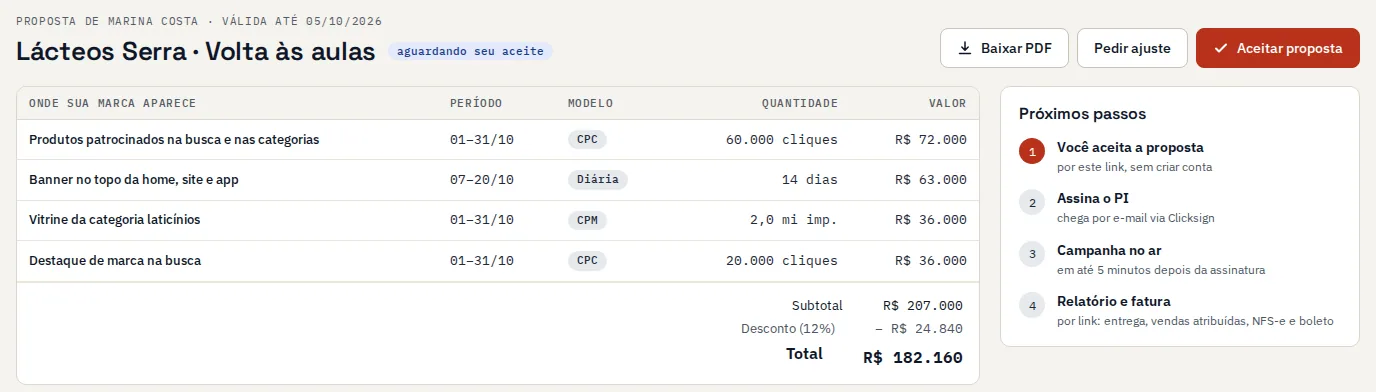
Task: Click the '14 dias' quantity
Action: 810,180
